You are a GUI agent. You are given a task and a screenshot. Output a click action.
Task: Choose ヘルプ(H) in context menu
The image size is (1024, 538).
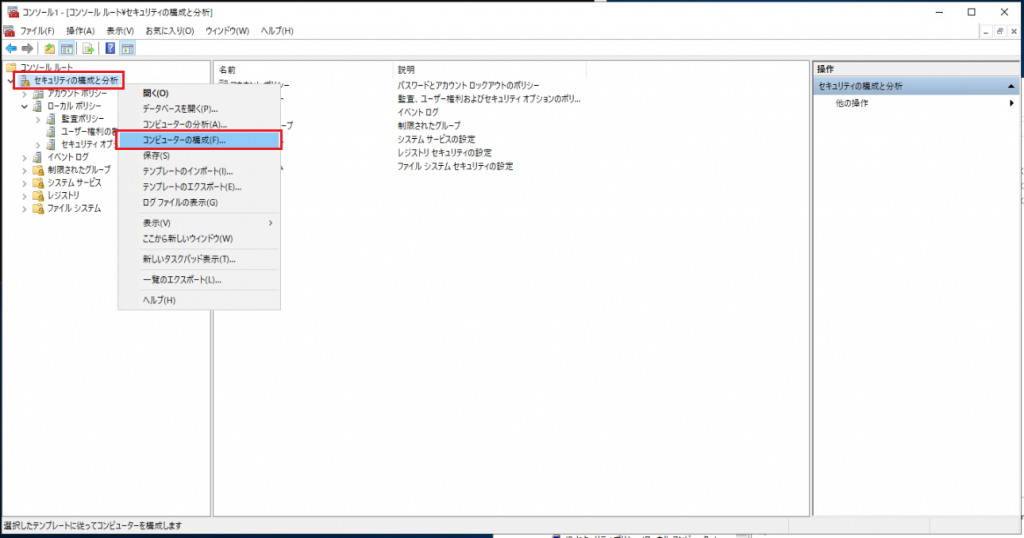(x=199, y=300)
